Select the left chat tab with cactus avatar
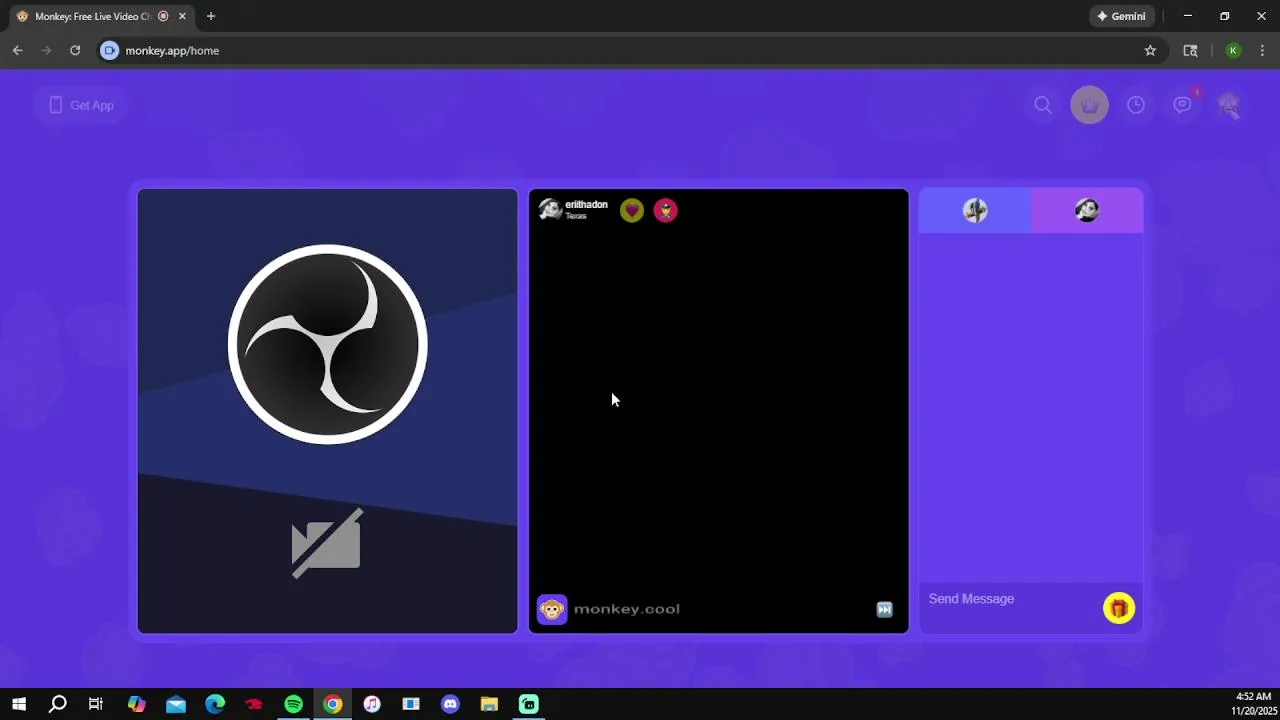The height and width of the screenshot is (720, 1280). [x=975, y=210]
